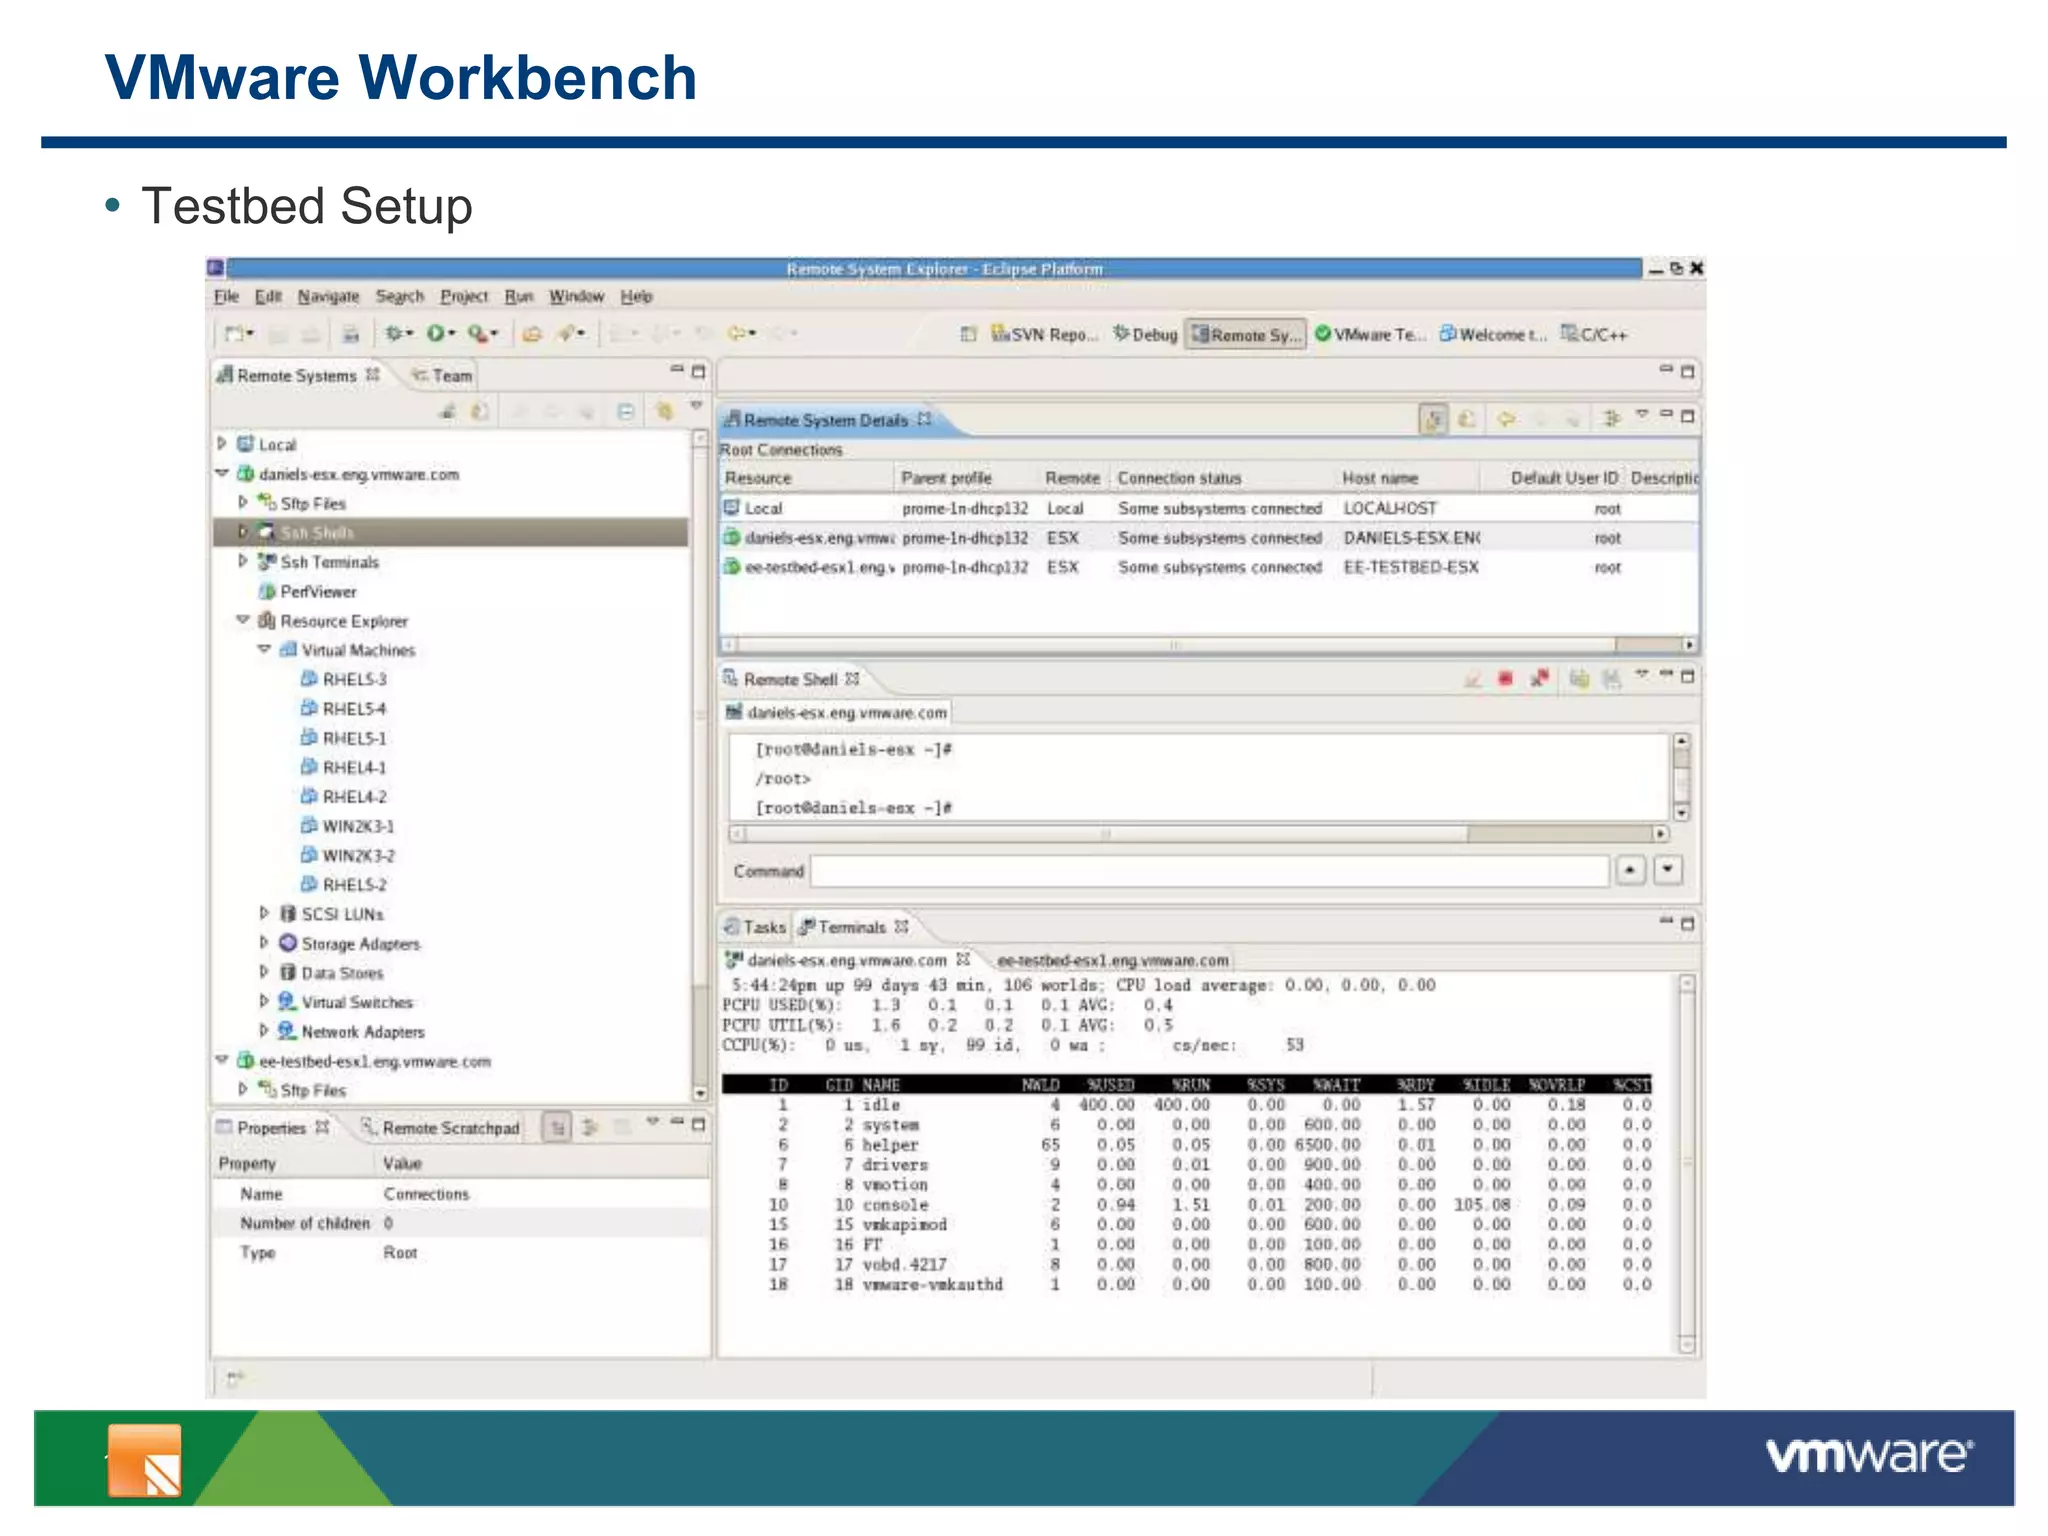The width and height of the screenshot is (2048, 1536).
Task: Collapse the daniels-esx.eng.vmware.com node
Action: point(222,473)
